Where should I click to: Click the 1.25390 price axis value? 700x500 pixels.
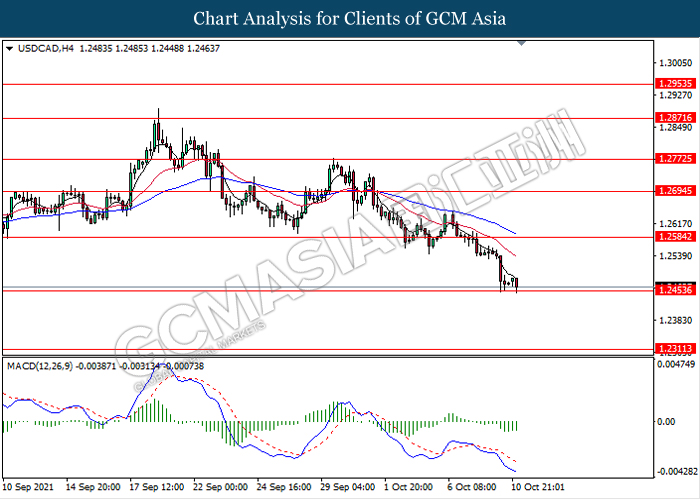(x=676, y=256)
